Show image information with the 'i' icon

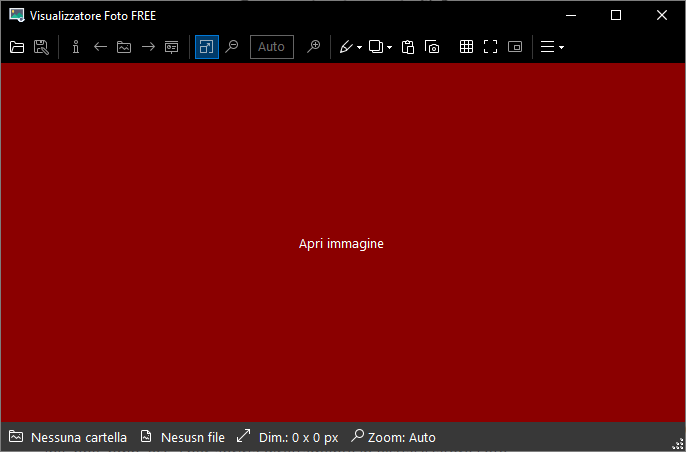coord(76,47)
